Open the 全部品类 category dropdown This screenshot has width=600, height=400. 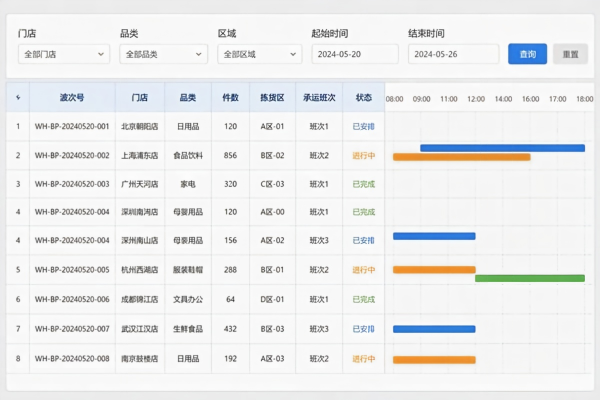coord(163,54)
